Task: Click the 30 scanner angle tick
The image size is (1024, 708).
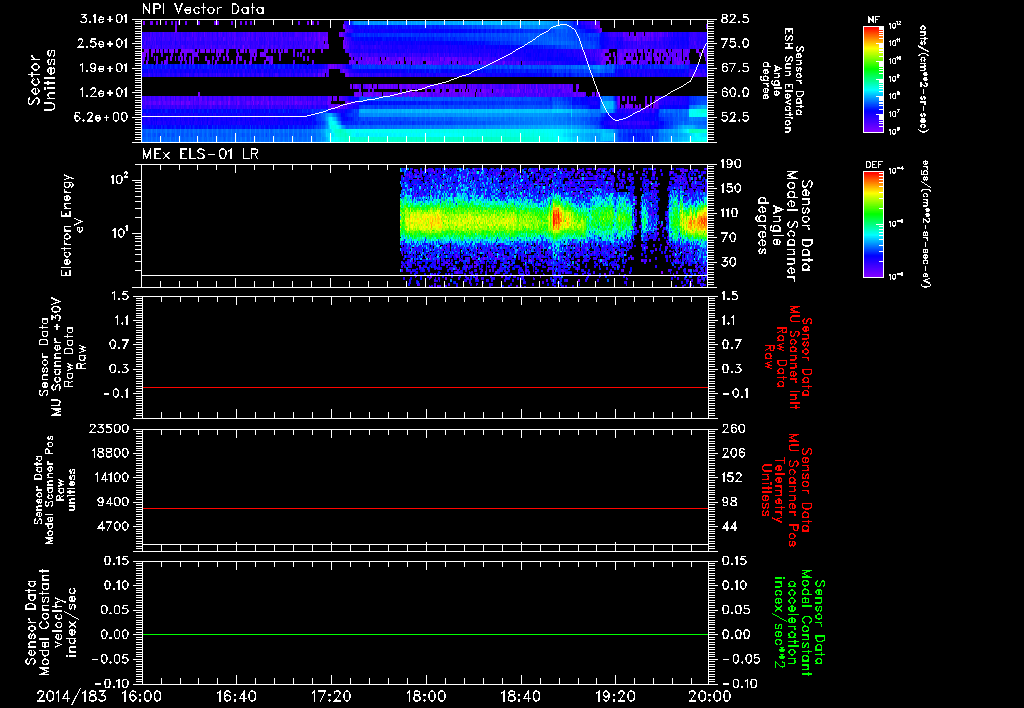Action: click(x=729, y=262)
